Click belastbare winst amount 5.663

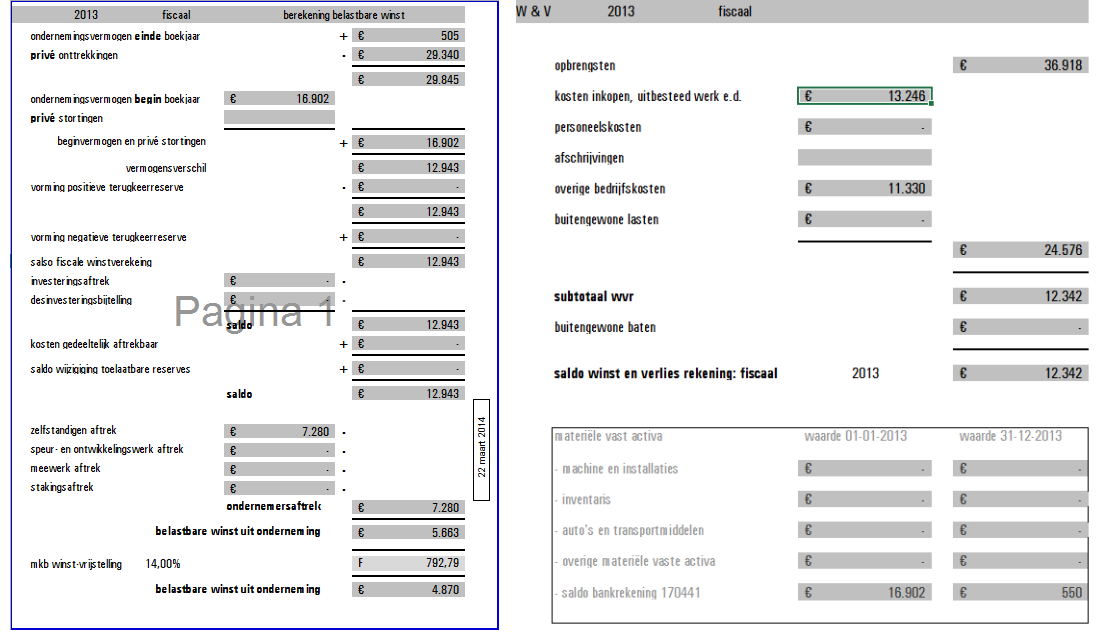point(408,532)
